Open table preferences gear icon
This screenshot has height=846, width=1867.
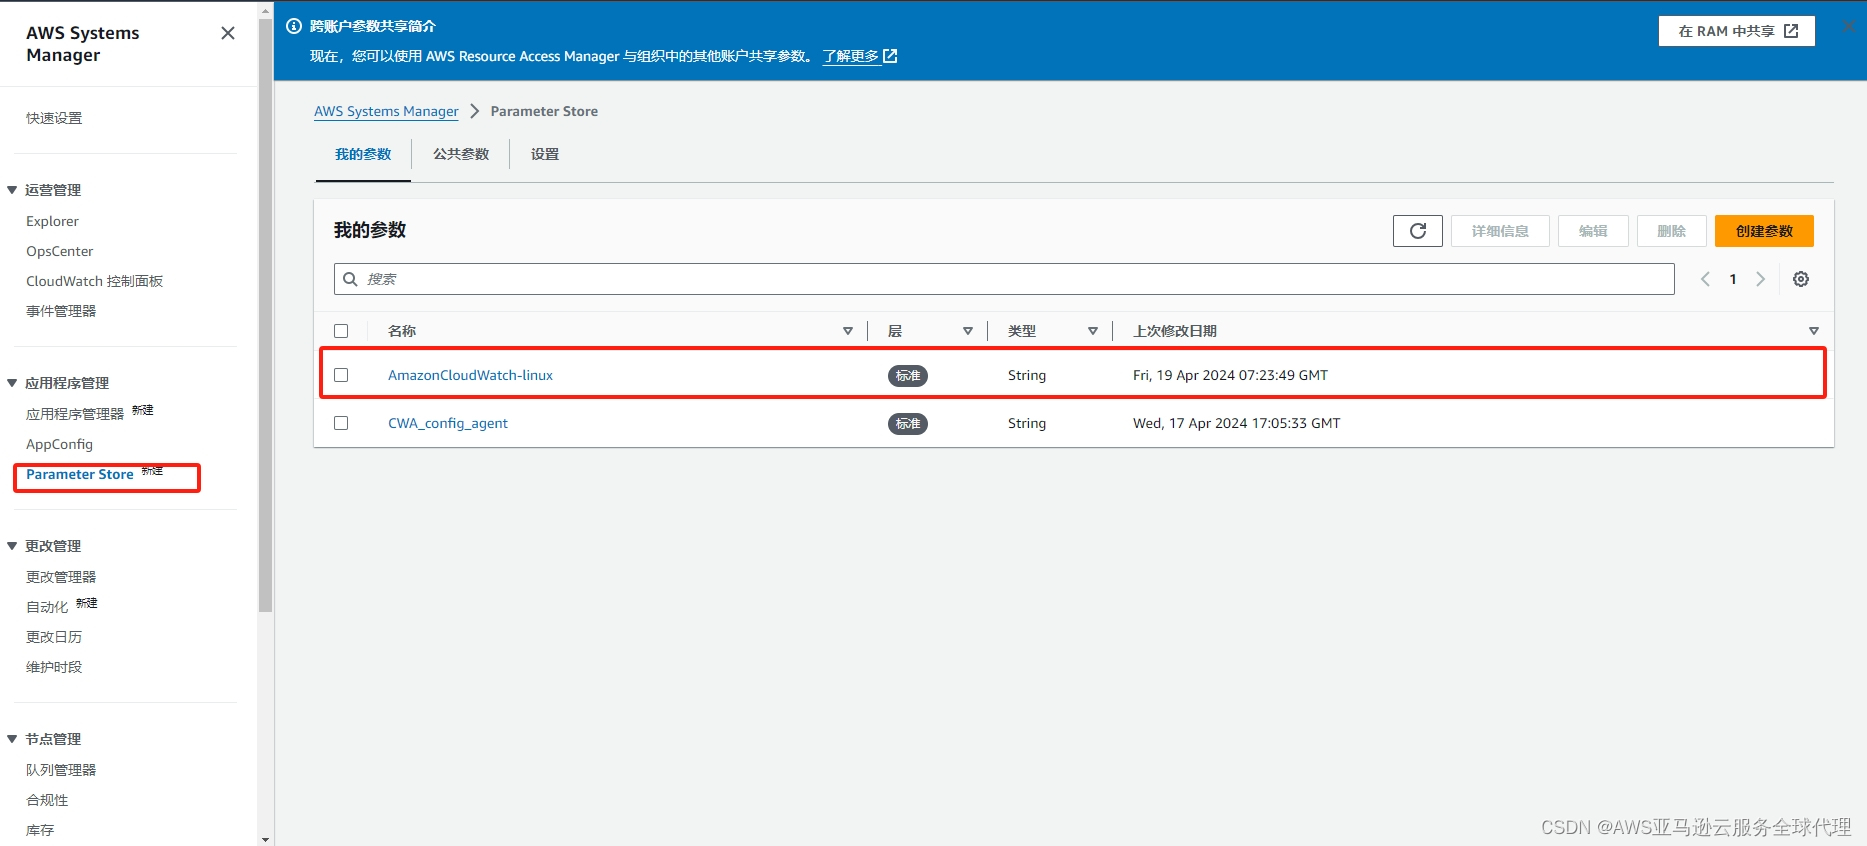pos(1801,279)
